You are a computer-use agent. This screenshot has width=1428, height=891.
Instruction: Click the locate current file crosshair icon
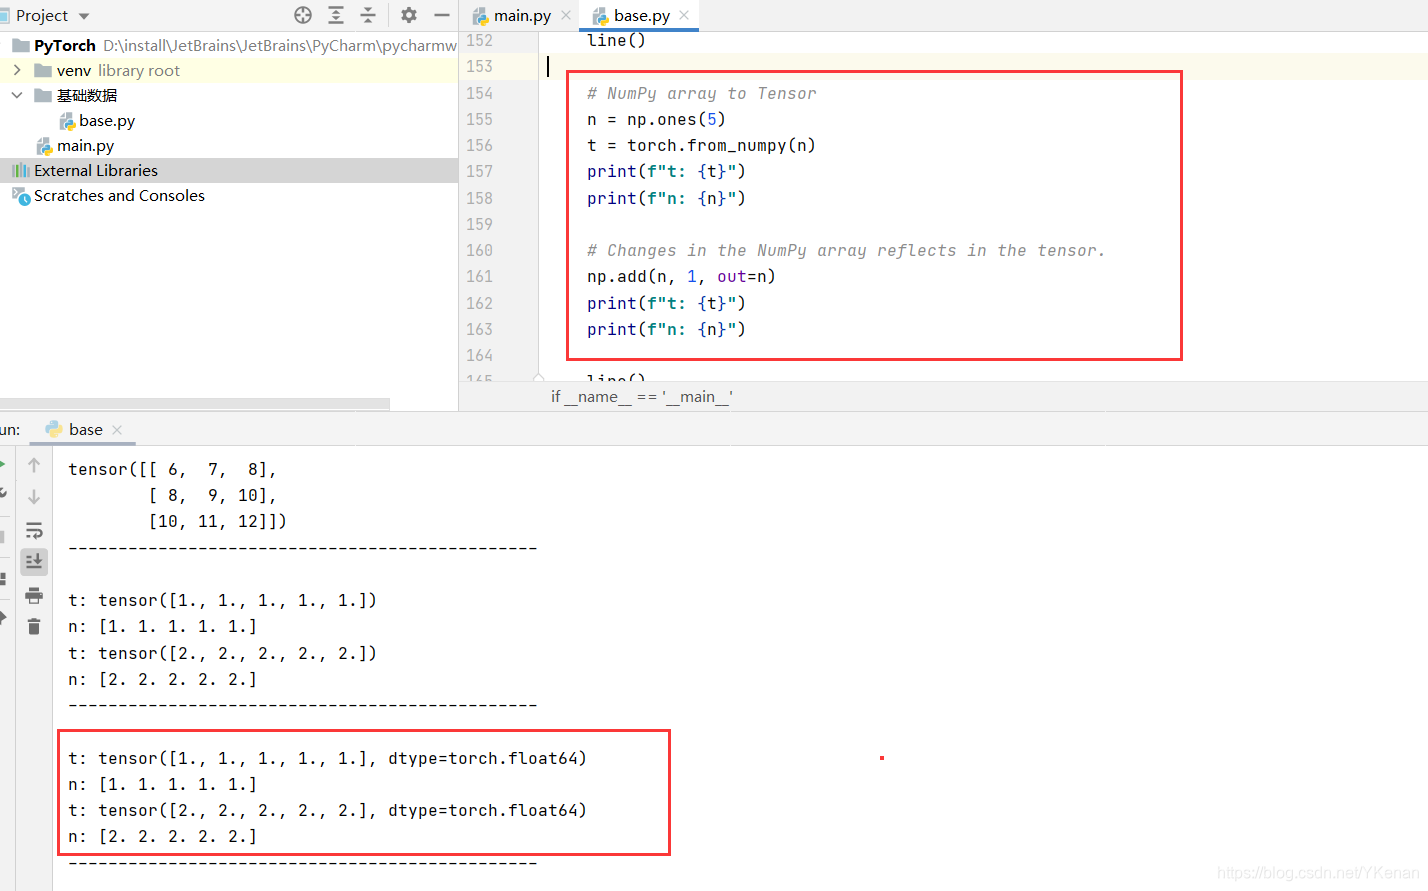(x=303, y=15)
